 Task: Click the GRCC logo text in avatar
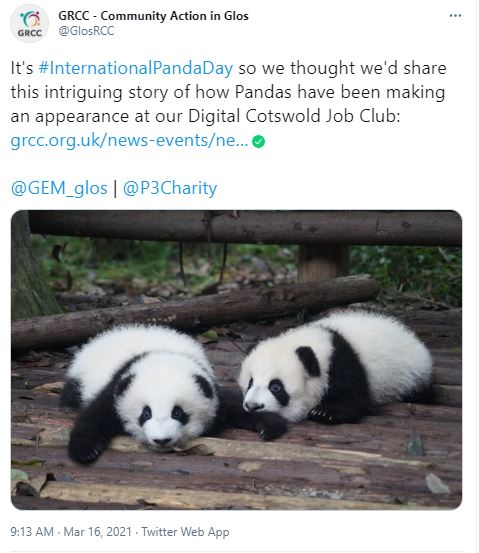pos(30,33)
